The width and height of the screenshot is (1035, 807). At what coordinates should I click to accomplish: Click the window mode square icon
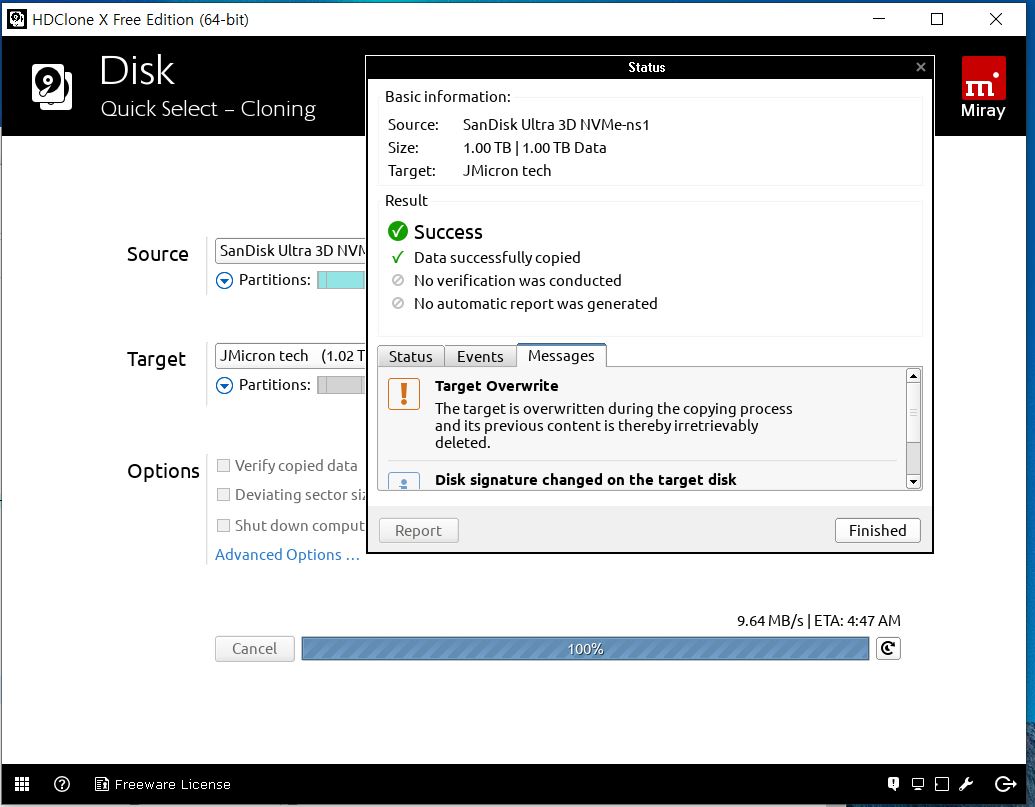pos(942,784)
